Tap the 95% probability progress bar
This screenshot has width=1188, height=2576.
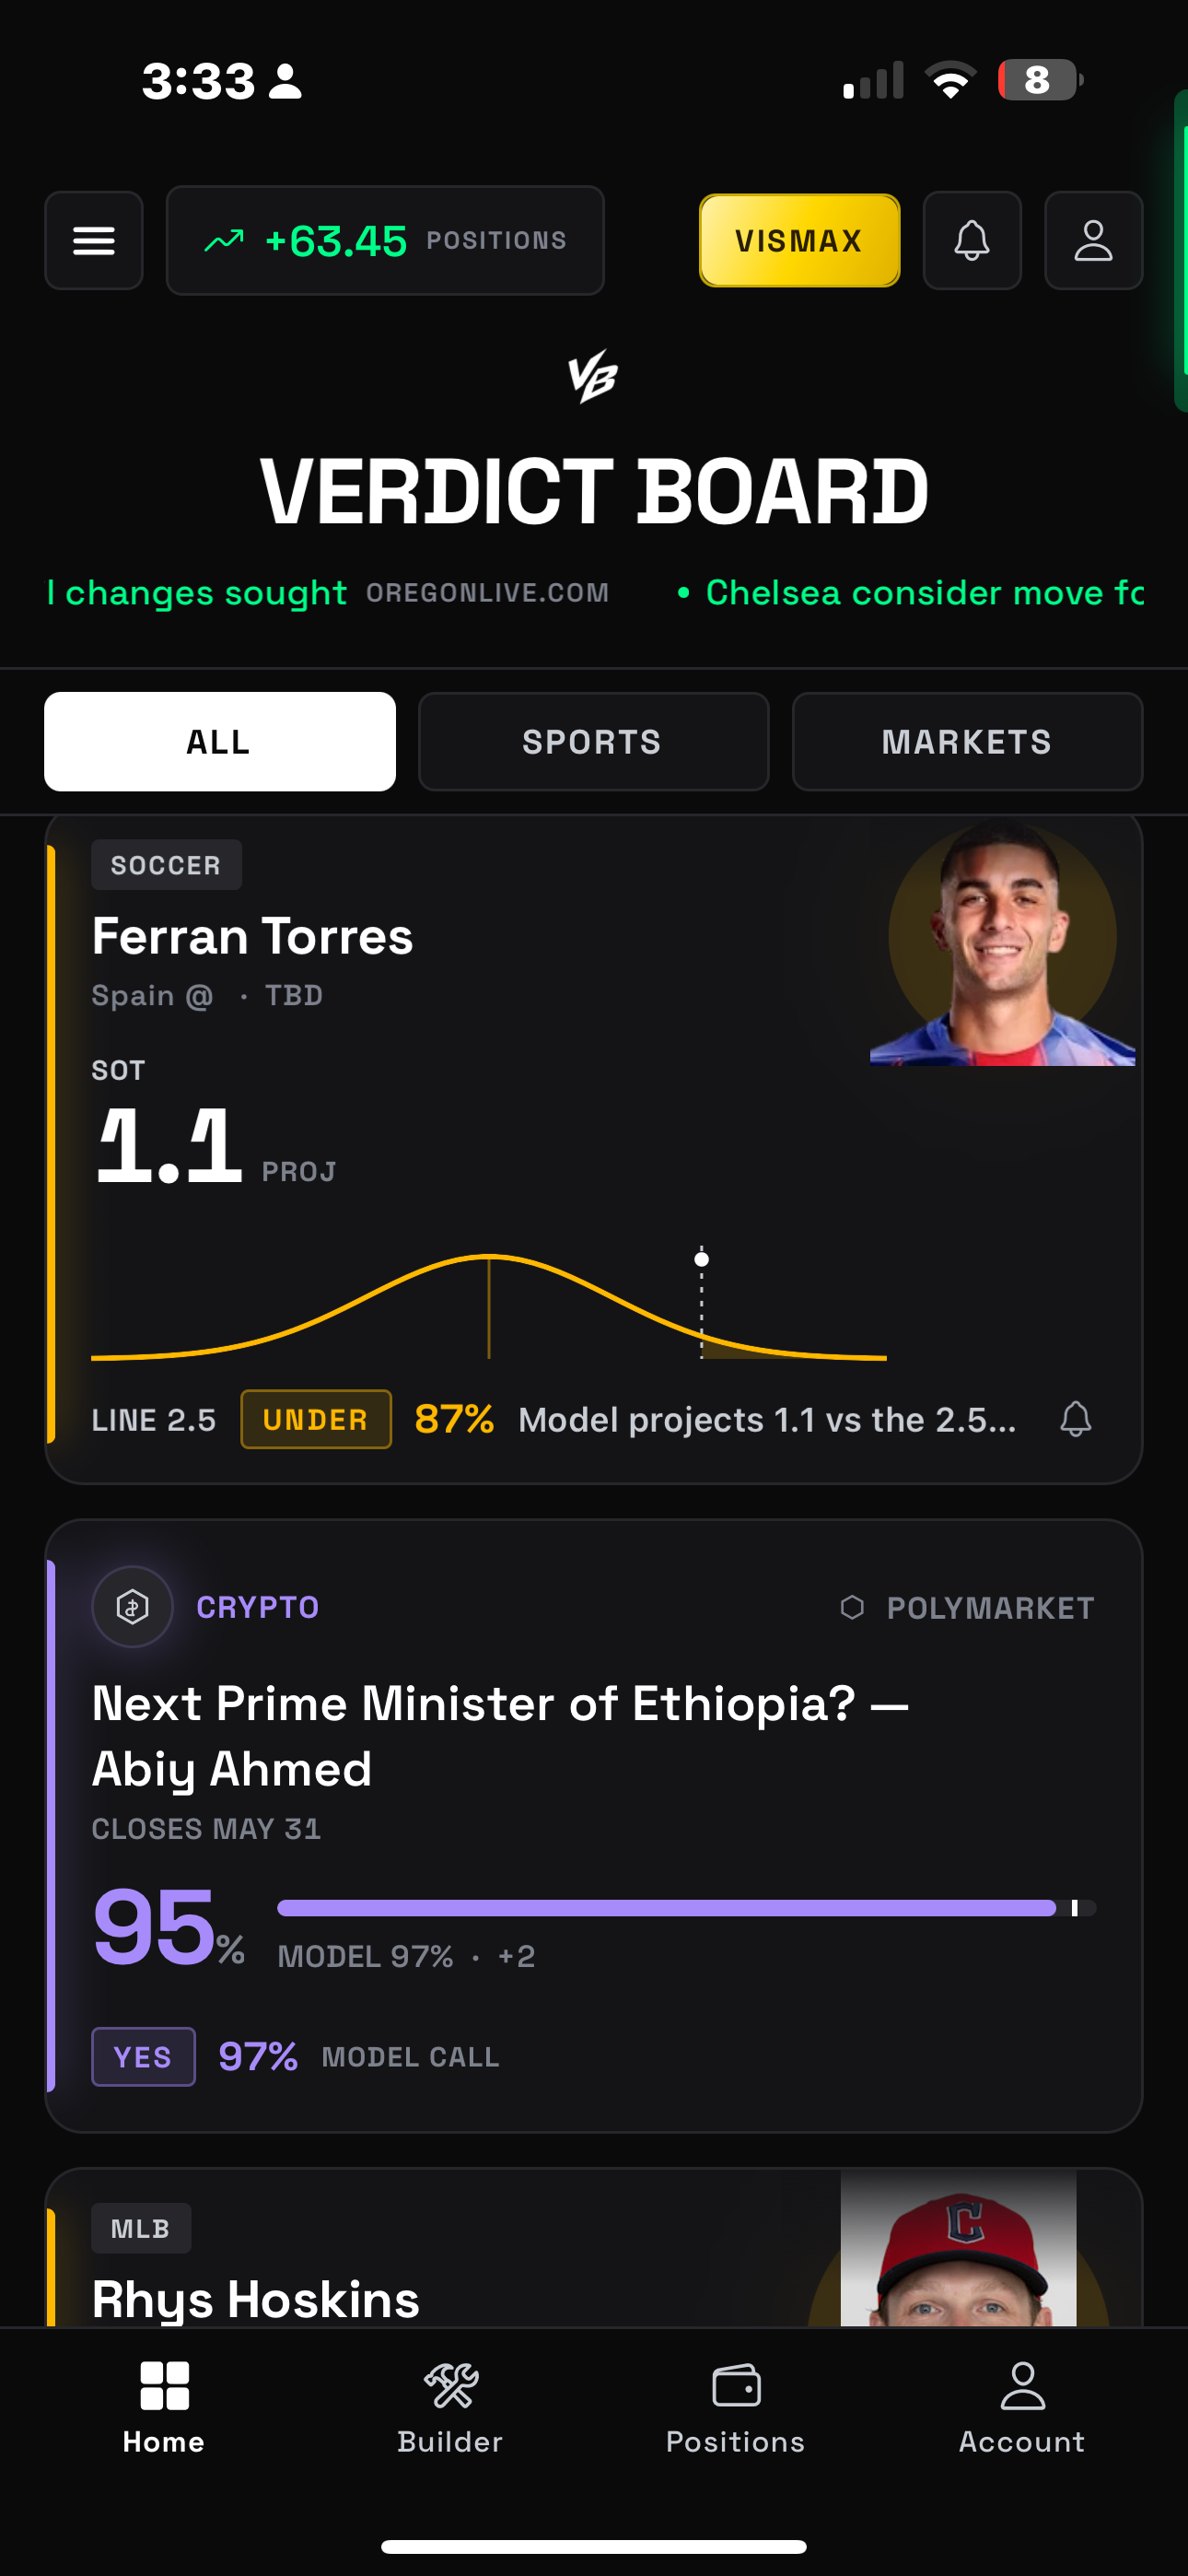click(686, 1908)
